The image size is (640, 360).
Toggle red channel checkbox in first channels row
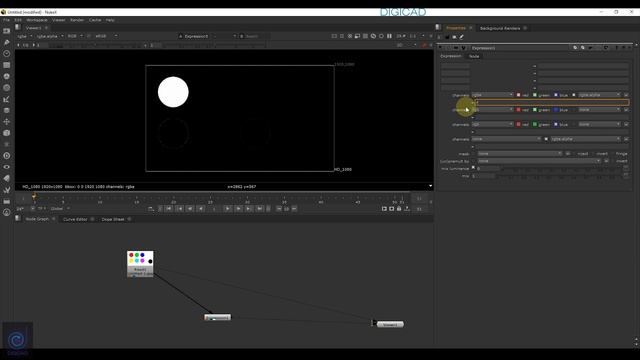pos(518,95)
